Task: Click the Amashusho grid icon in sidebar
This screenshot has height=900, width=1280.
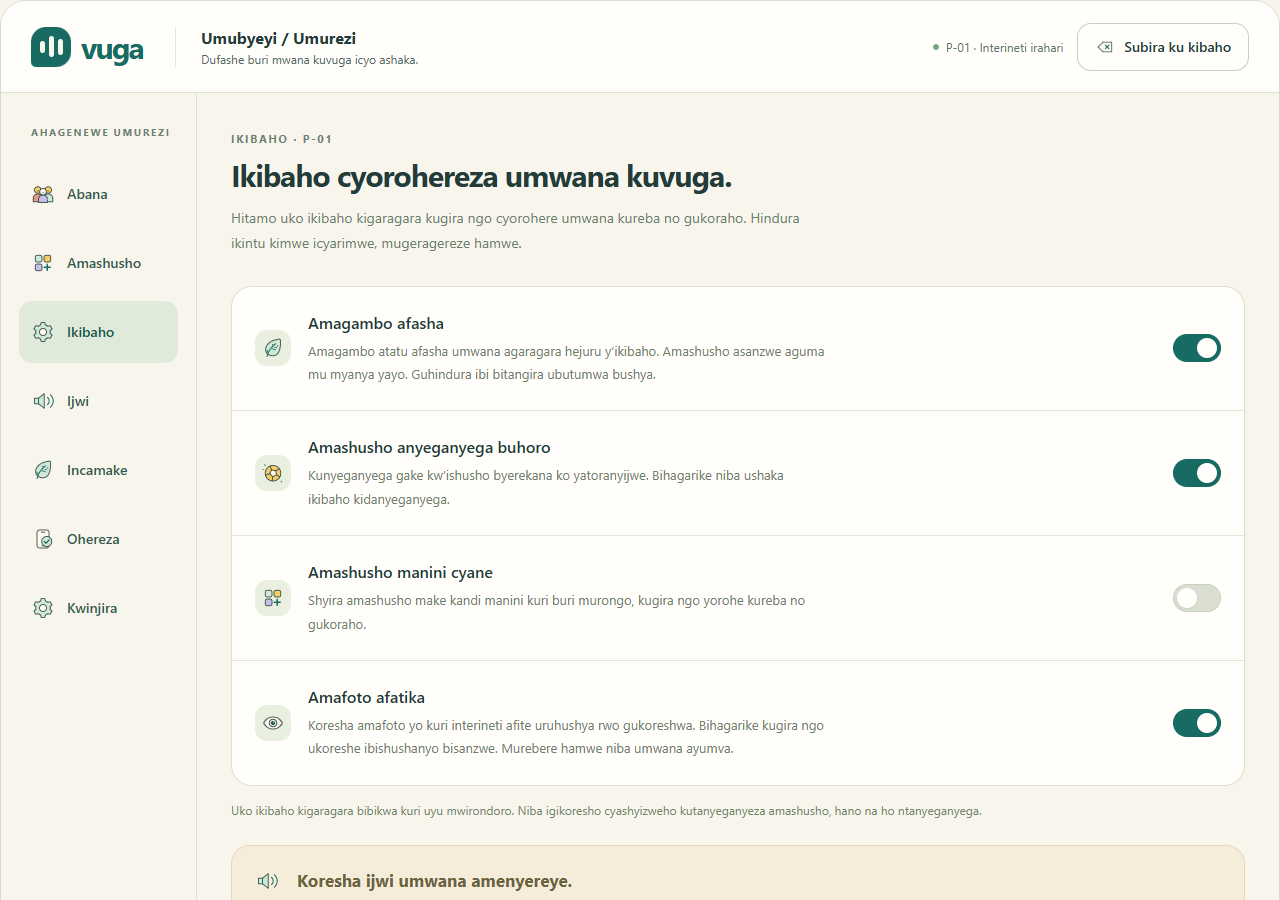Action: point(43,263)
